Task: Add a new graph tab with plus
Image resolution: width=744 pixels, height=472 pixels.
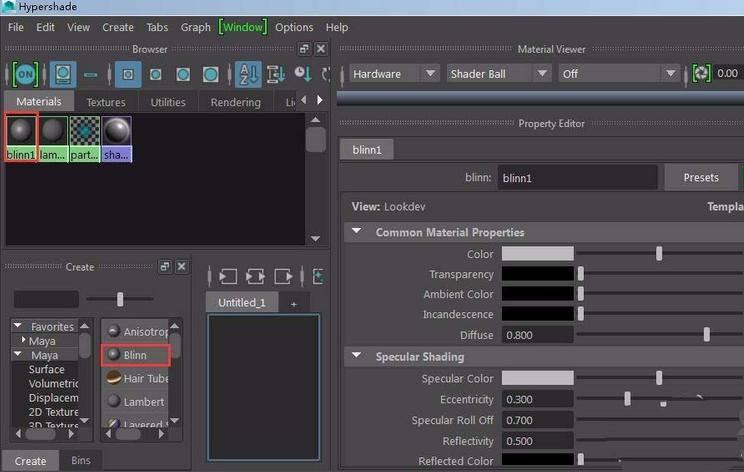Action: coord(294,303)
